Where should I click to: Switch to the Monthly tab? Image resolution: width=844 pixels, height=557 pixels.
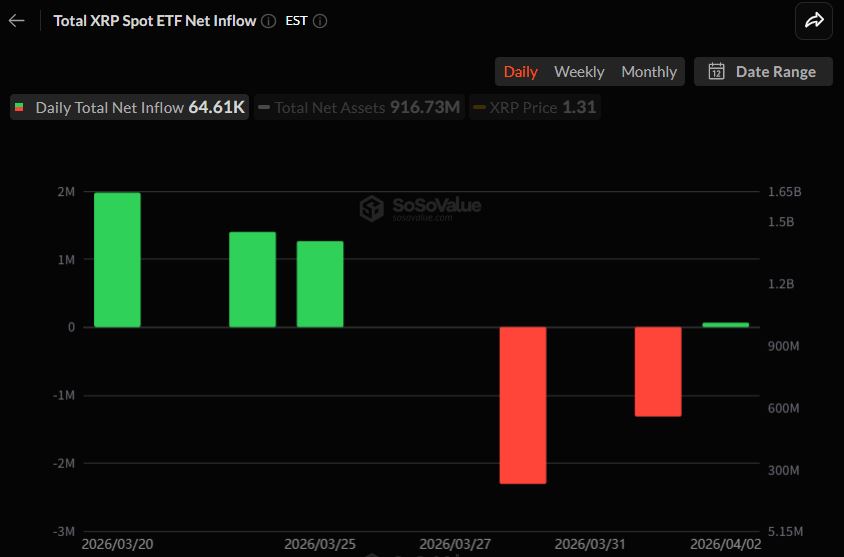click(x=649, y=71)
